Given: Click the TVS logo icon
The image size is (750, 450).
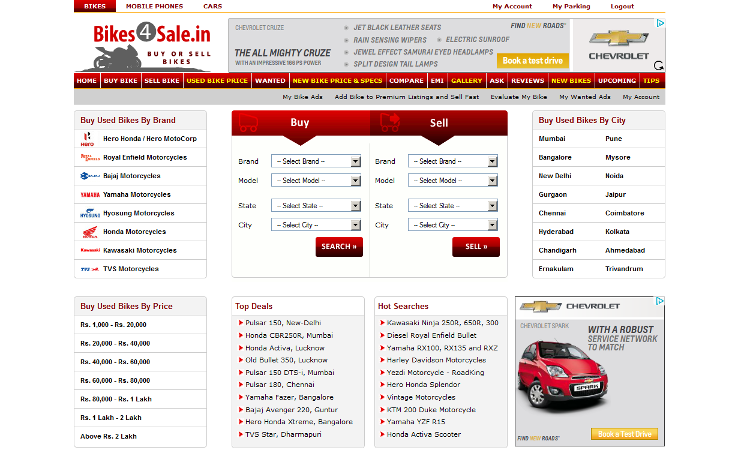Looking at the screenshot, I should pos(90,269).
